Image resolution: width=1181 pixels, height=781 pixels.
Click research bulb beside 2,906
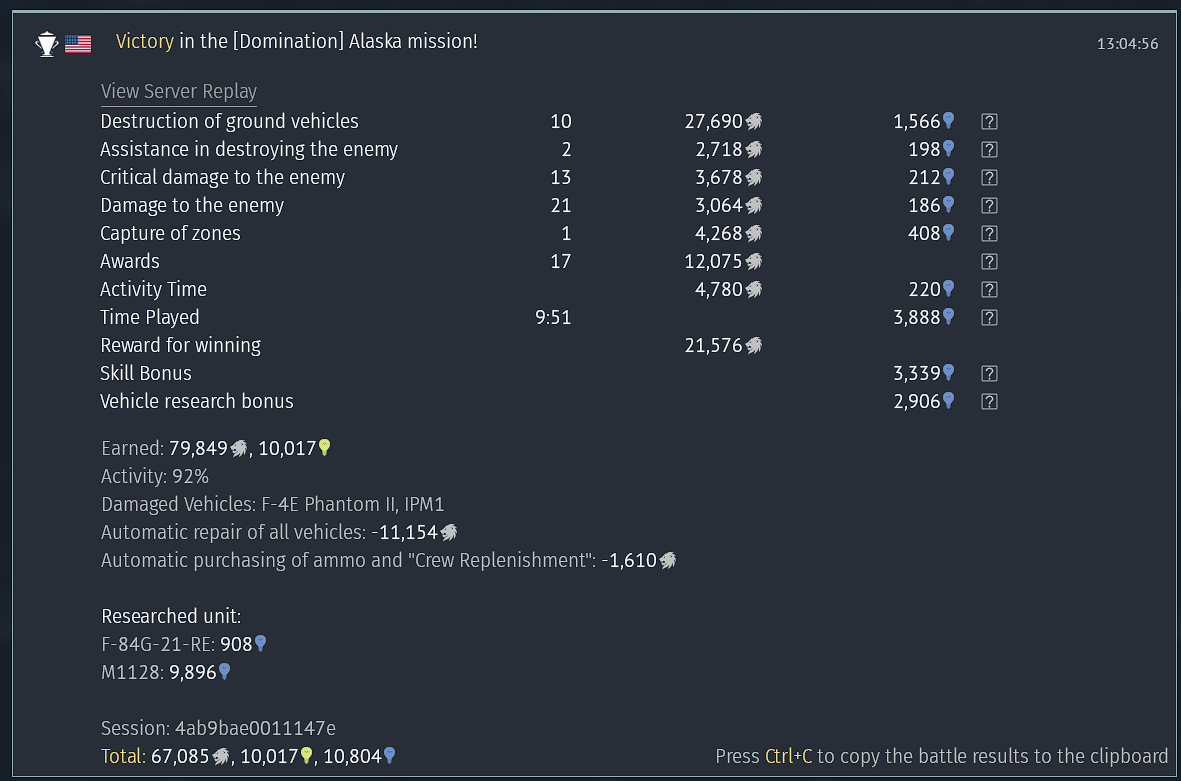[949, 401]
